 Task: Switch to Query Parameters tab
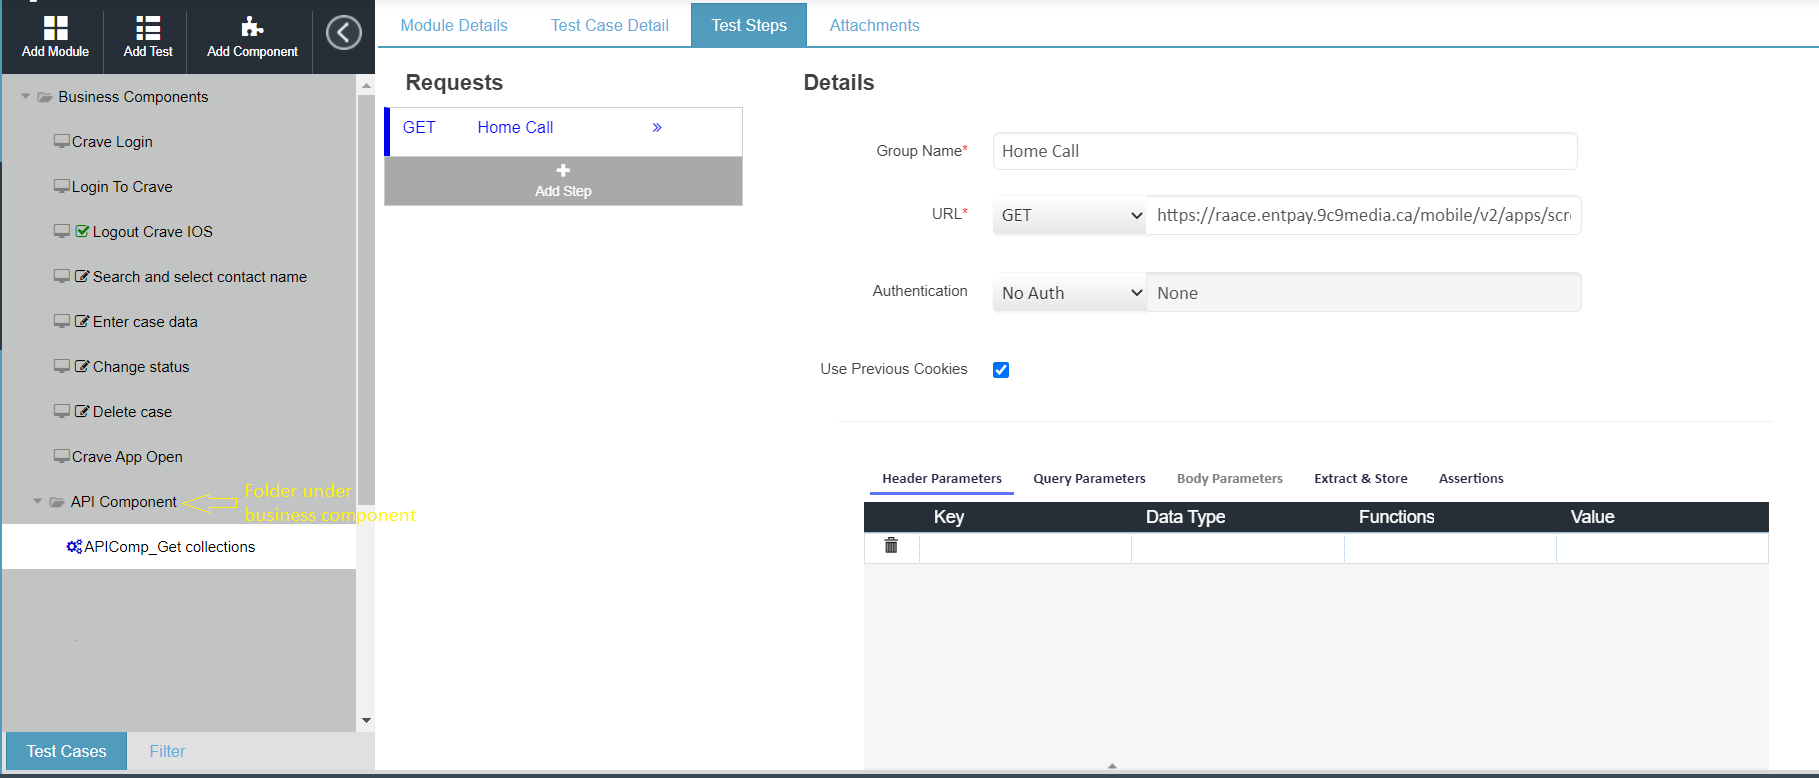(x=1090, y=479)
